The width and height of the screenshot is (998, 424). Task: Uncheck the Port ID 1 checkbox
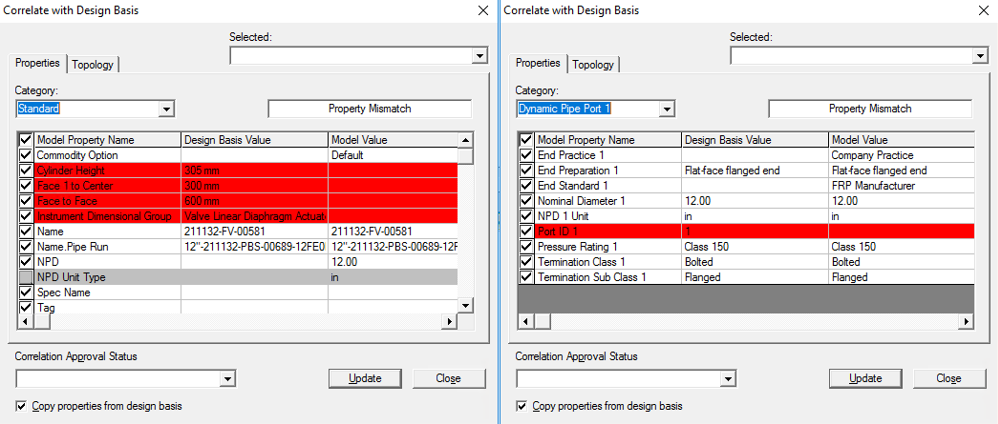click(x=526, y=231)
